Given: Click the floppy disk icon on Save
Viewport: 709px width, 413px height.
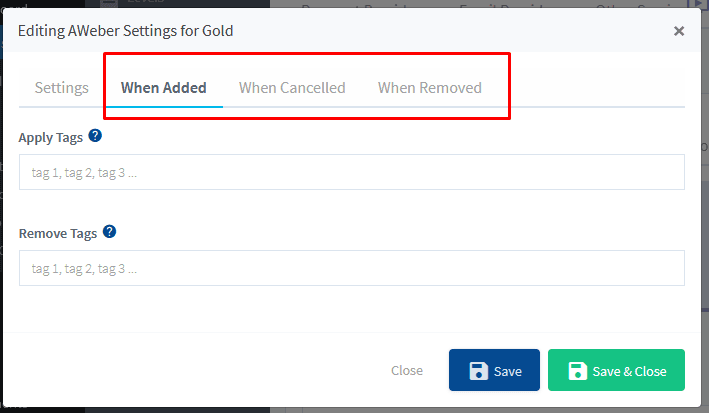Looking at the screenshot, I should tap(479, 371).
